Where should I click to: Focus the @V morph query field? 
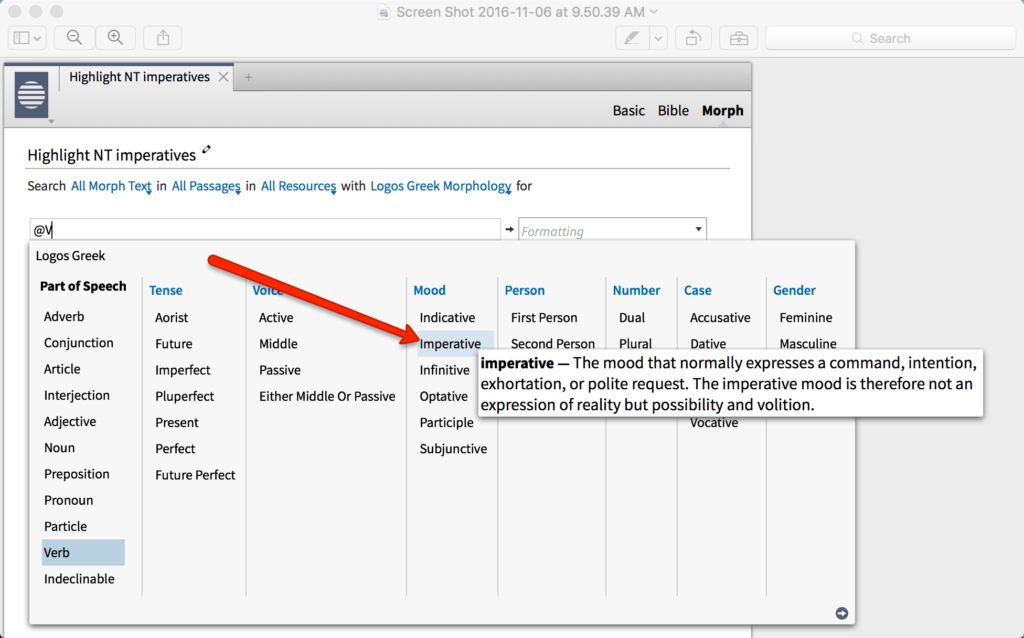click(265, 230)
